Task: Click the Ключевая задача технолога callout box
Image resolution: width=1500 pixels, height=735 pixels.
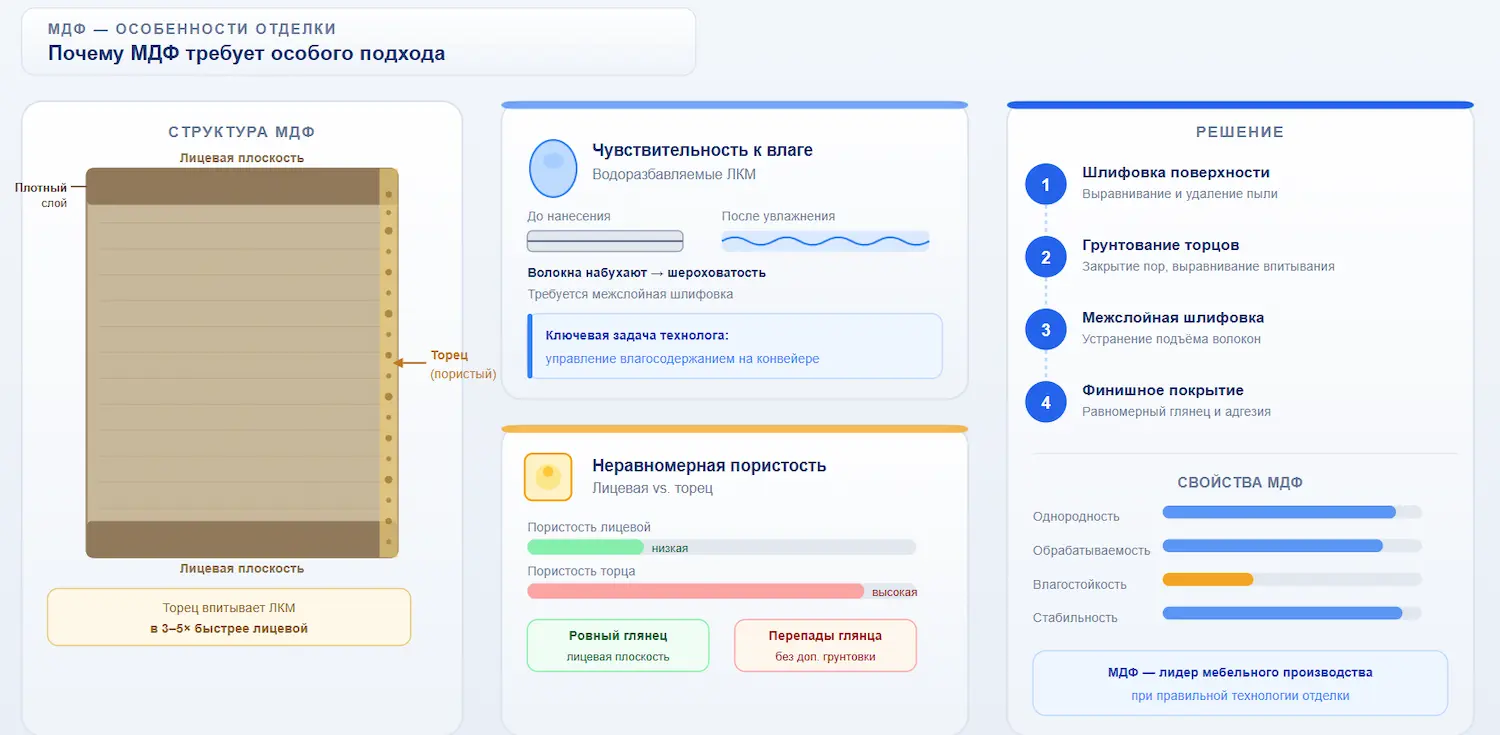Action: 735,346
